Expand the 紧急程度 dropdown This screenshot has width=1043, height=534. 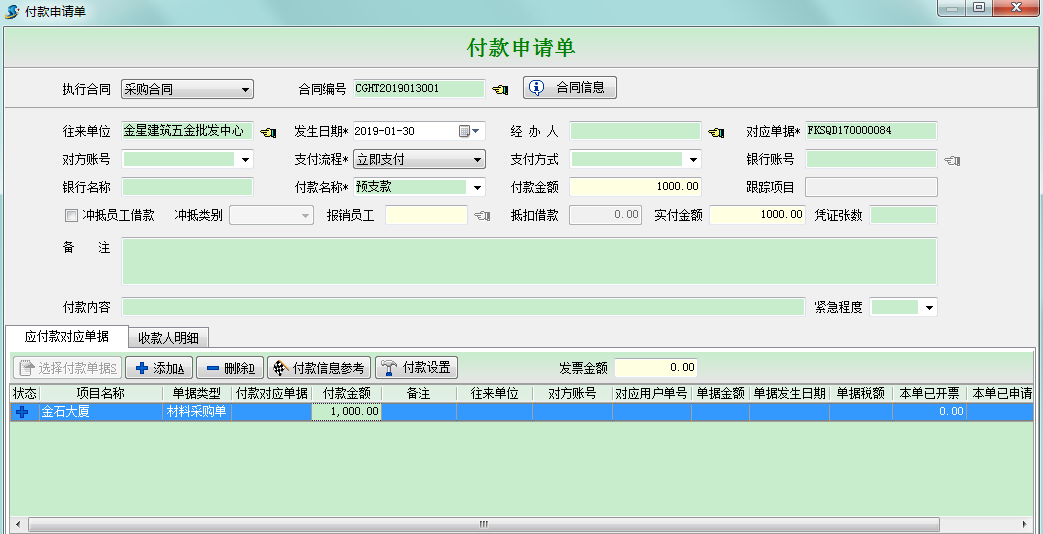pos(929,307)
